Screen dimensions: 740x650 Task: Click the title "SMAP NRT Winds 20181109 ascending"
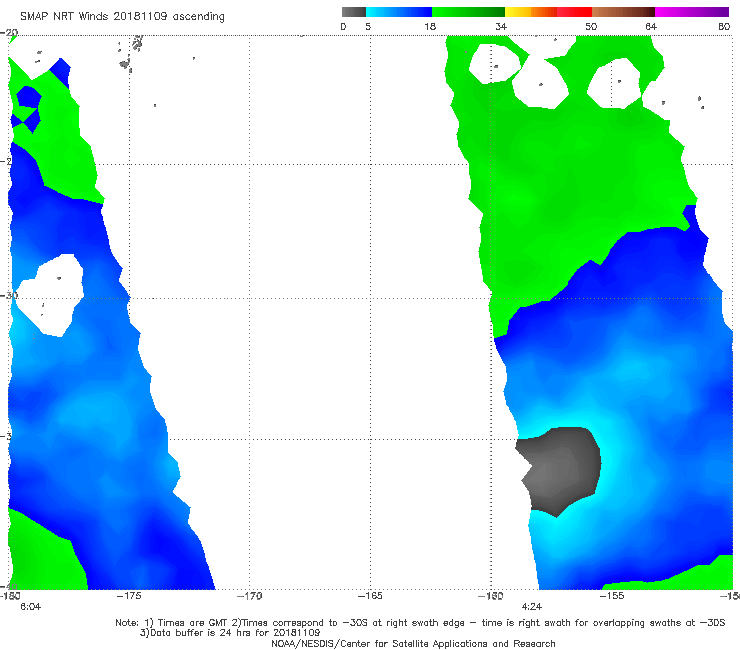(122, 16)
